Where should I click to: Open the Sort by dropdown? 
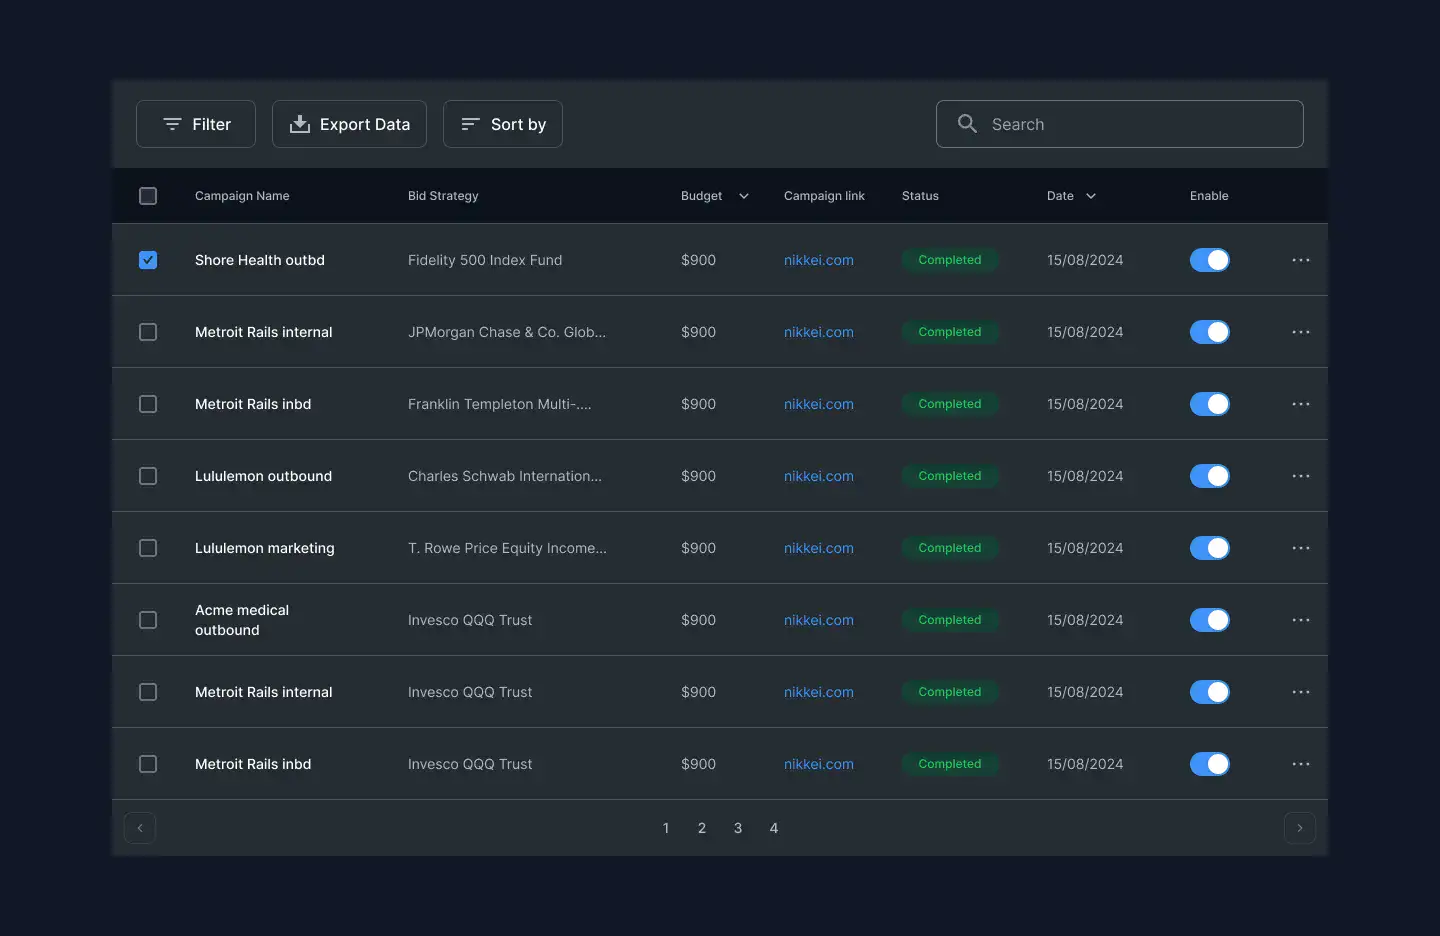coord(503,124)
